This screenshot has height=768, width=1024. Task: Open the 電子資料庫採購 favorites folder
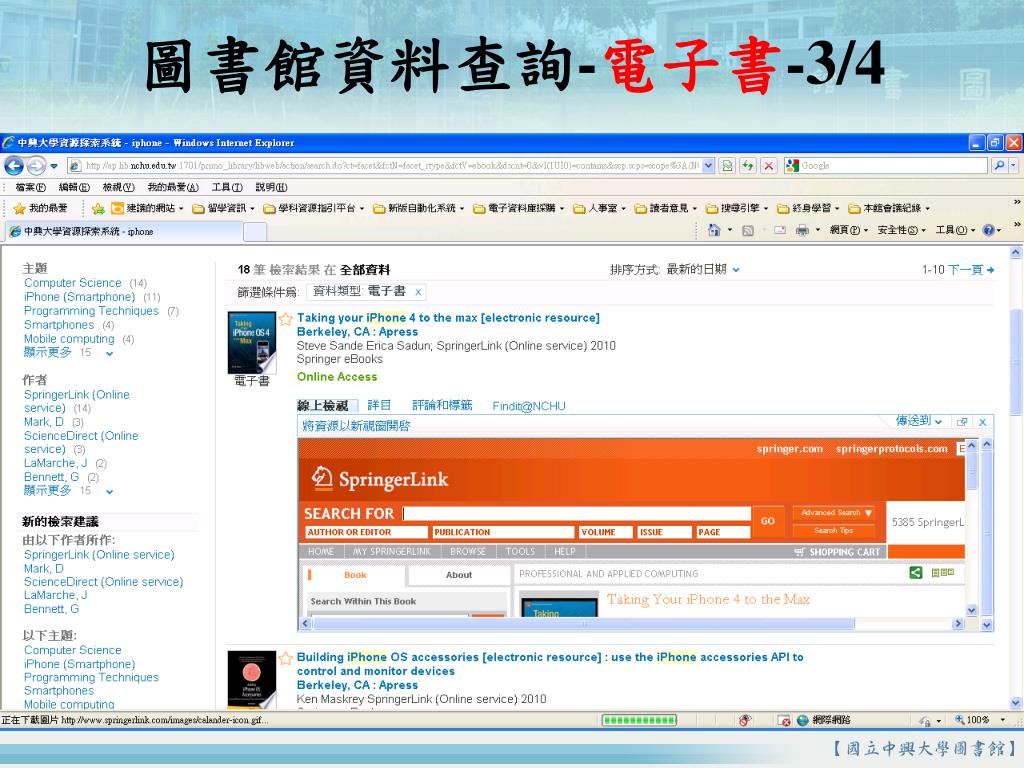519,208
